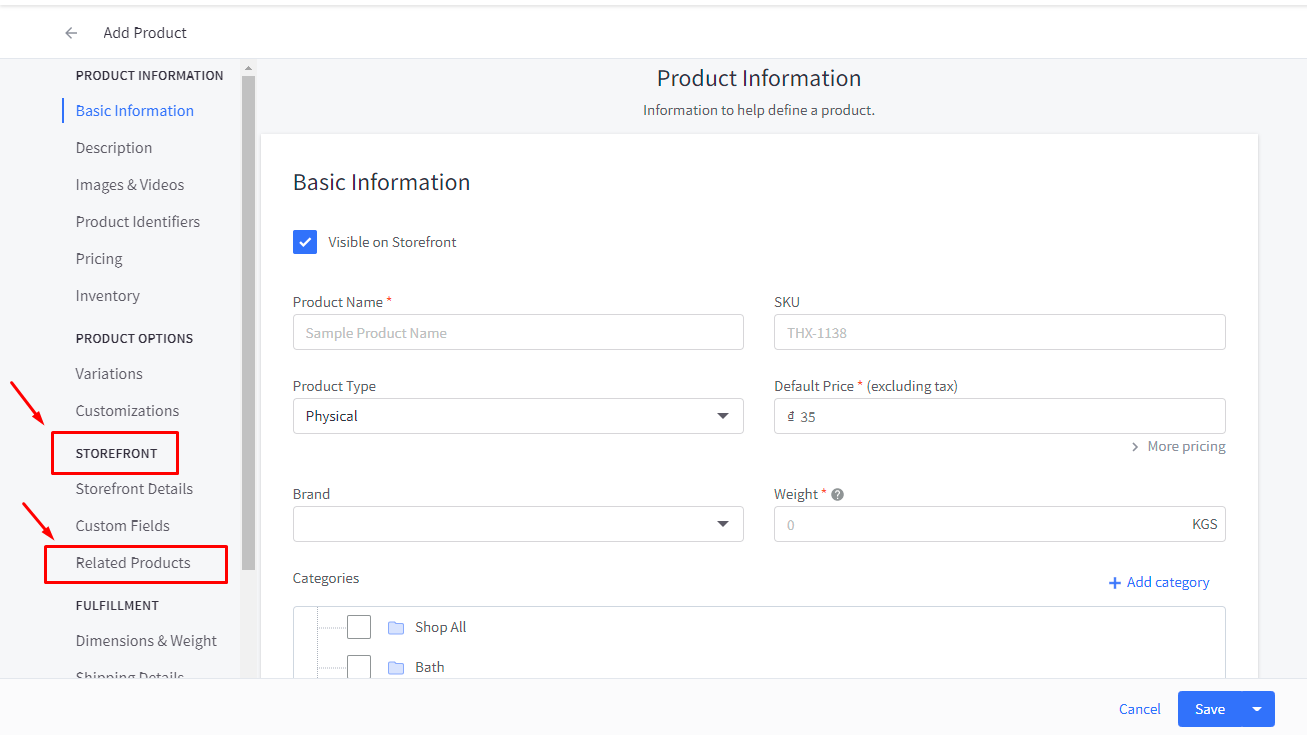Go to Related Products section

[x=133, y=563]
